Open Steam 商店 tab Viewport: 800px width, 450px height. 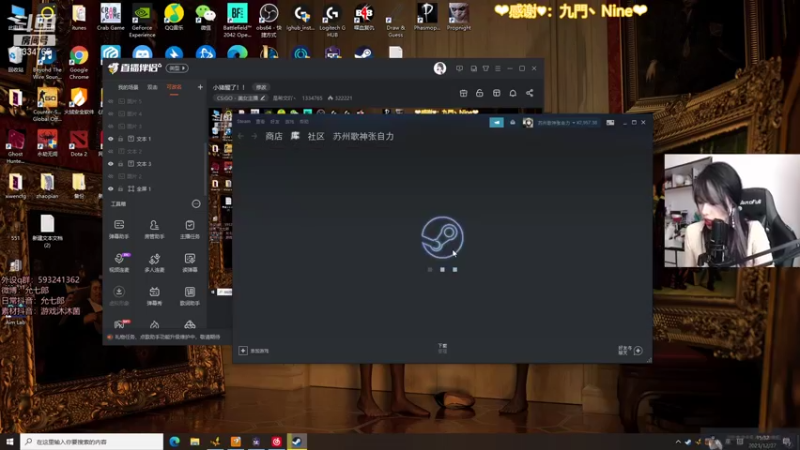pyautogui.click(x=274, y=136)
